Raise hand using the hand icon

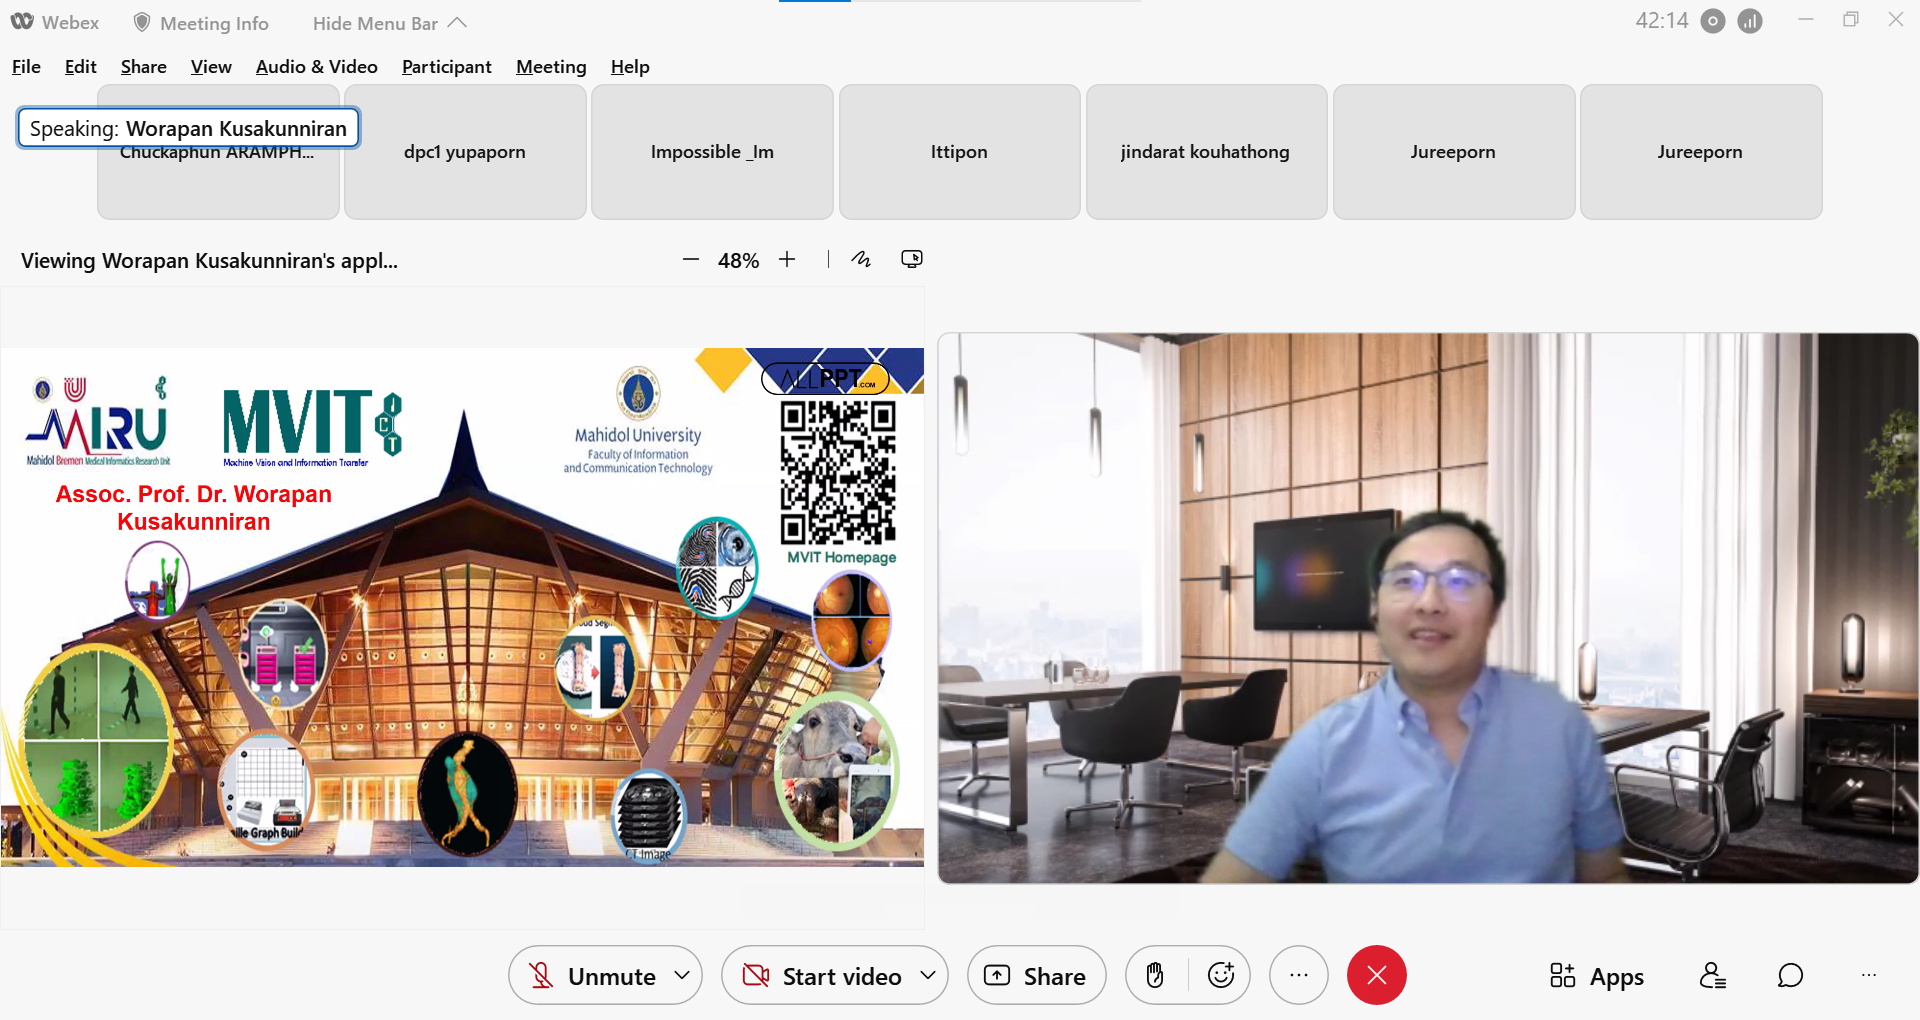[x=1155, y=975]
